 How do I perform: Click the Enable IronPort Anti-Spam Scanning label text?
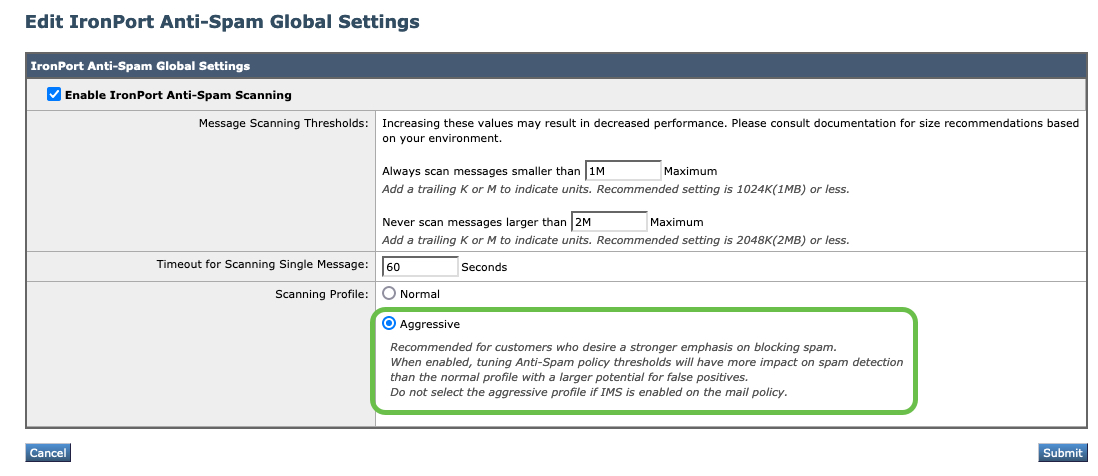tap(178, 95)
